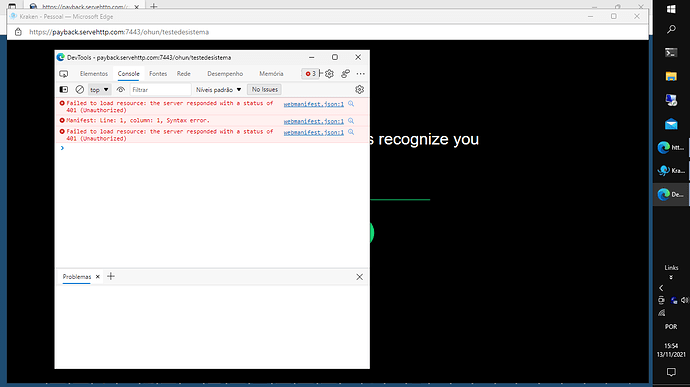The width and height of the screenshot is (690, 387).
Task: Click the network tray icon
Action: pos(661,313)
